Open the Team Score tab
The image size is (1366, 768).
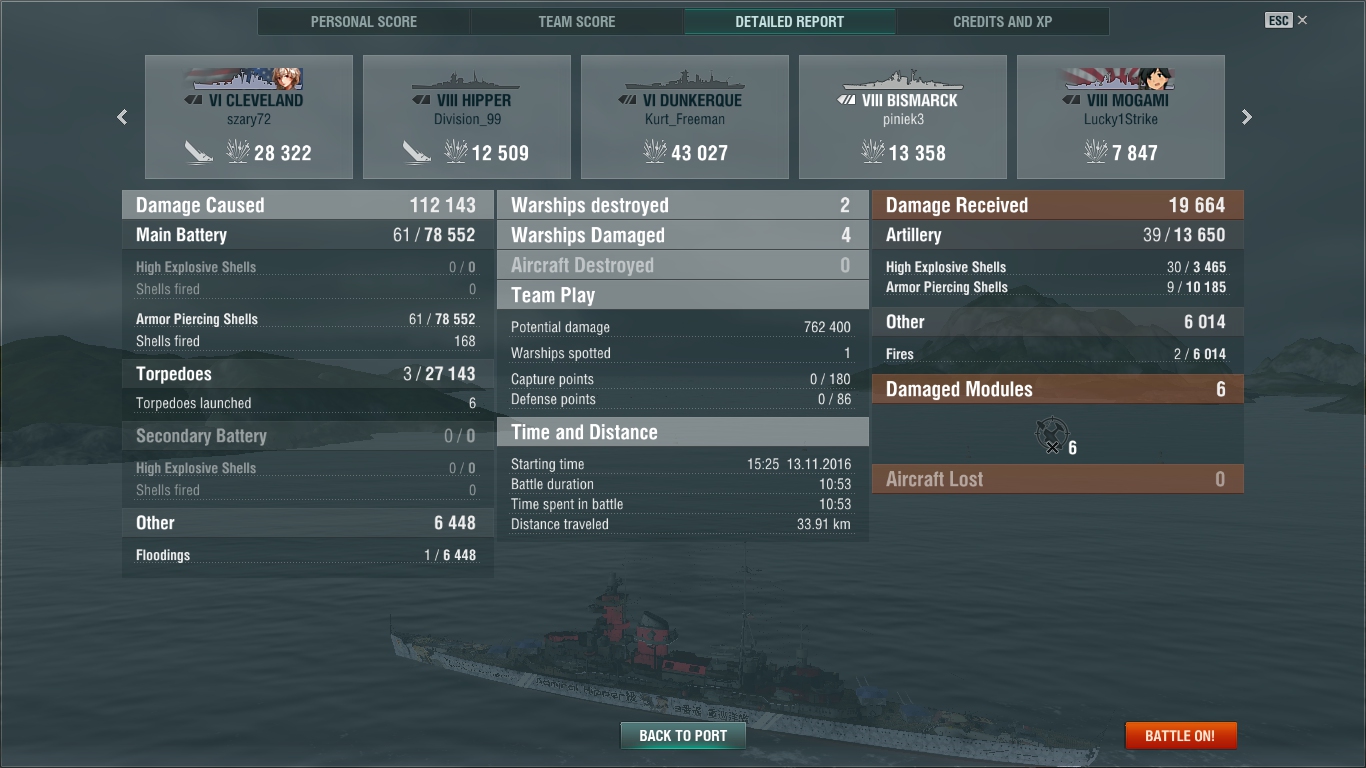point(577,21)
